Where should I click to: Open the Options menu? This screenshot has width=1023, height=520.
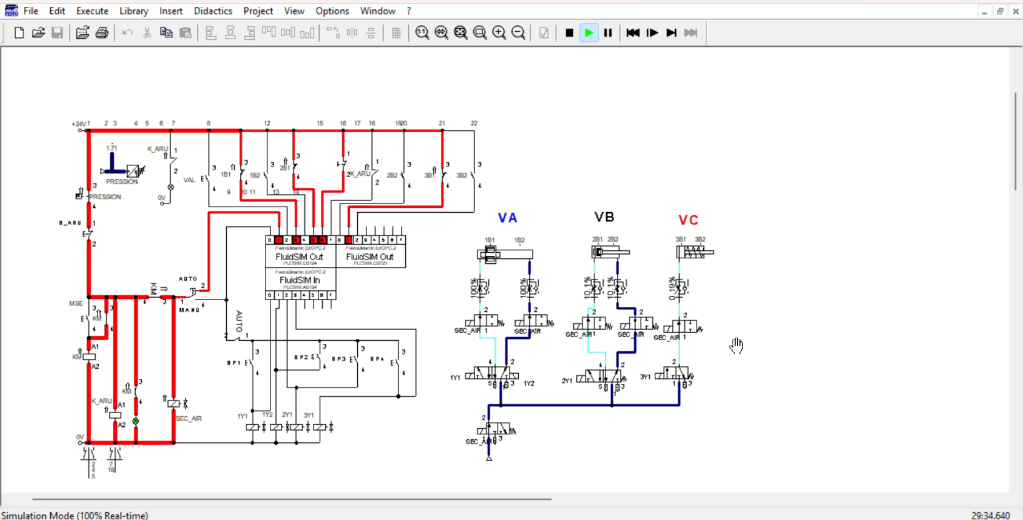click(332, 11)
